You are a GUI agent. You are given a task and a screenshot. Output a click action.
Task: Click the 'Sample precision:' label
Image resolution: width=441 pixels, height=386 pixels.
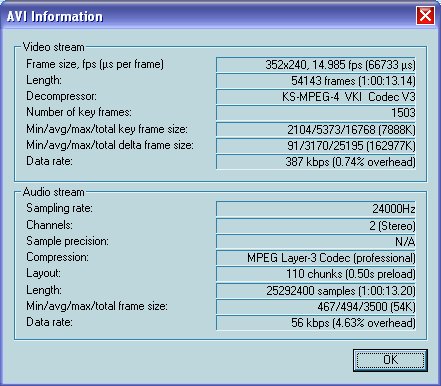[67, 241]
